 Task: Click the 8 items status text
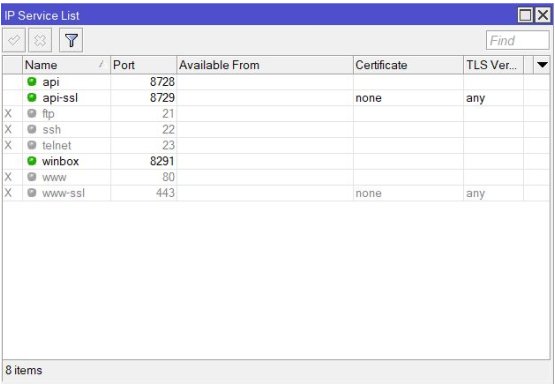(x=24, y=370)
